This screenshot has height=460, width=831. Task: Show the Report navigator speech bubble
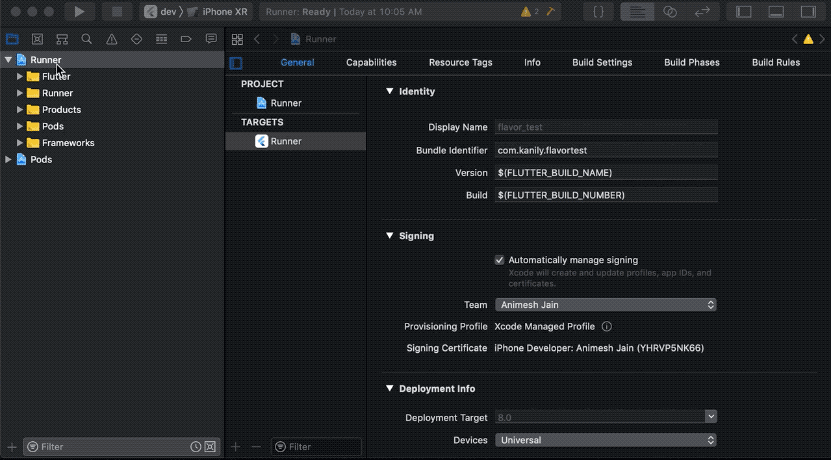click(x=211, y=39)
